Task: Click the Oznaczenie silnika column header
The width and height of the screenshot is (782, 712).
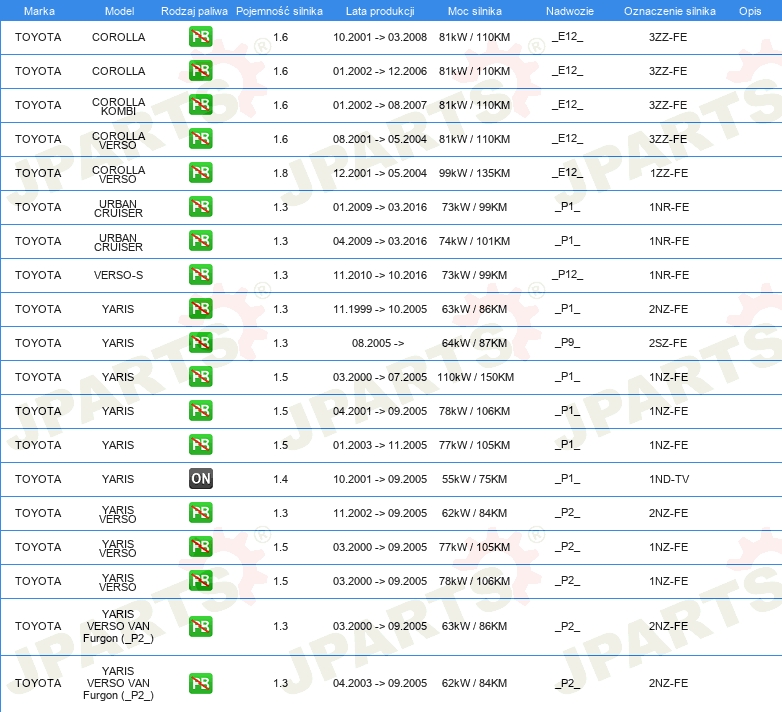Action: 669,11
